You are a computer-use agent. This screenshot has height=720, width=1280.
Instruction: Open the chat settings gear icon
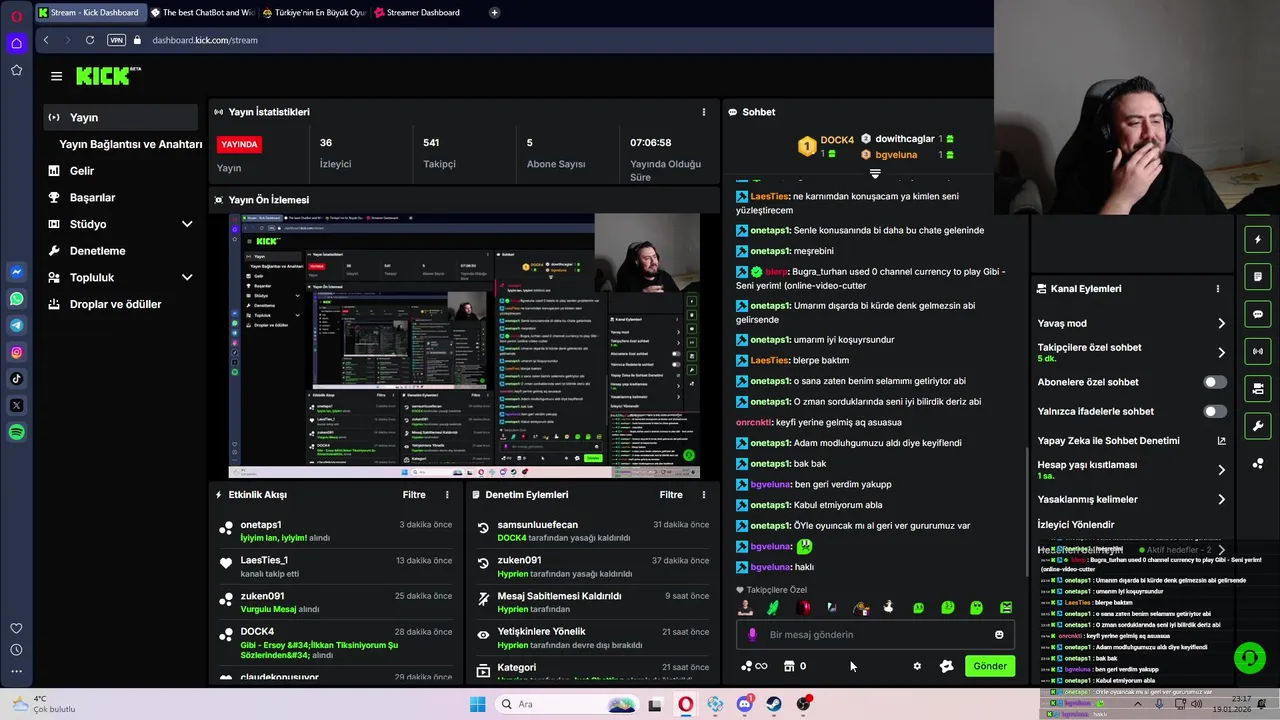pyautogui.click(x=917, y=666)
